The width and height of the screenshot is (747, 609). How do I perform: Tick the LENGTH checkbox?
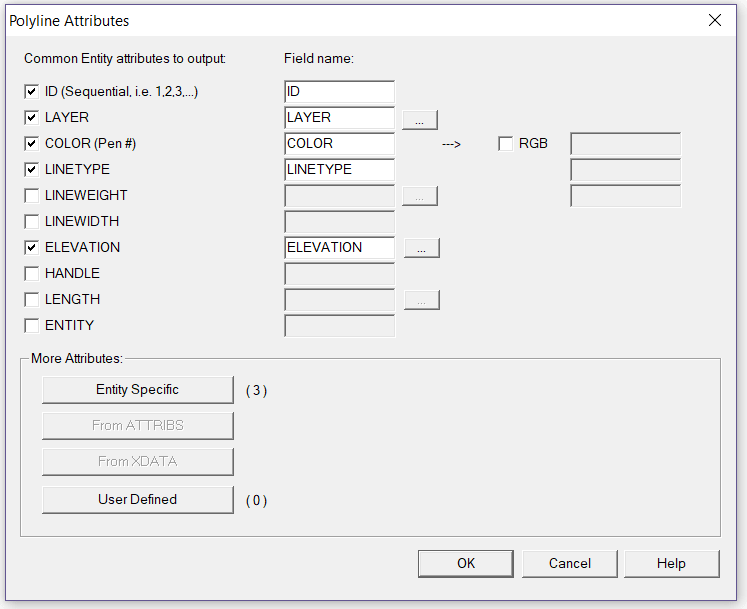31,299
